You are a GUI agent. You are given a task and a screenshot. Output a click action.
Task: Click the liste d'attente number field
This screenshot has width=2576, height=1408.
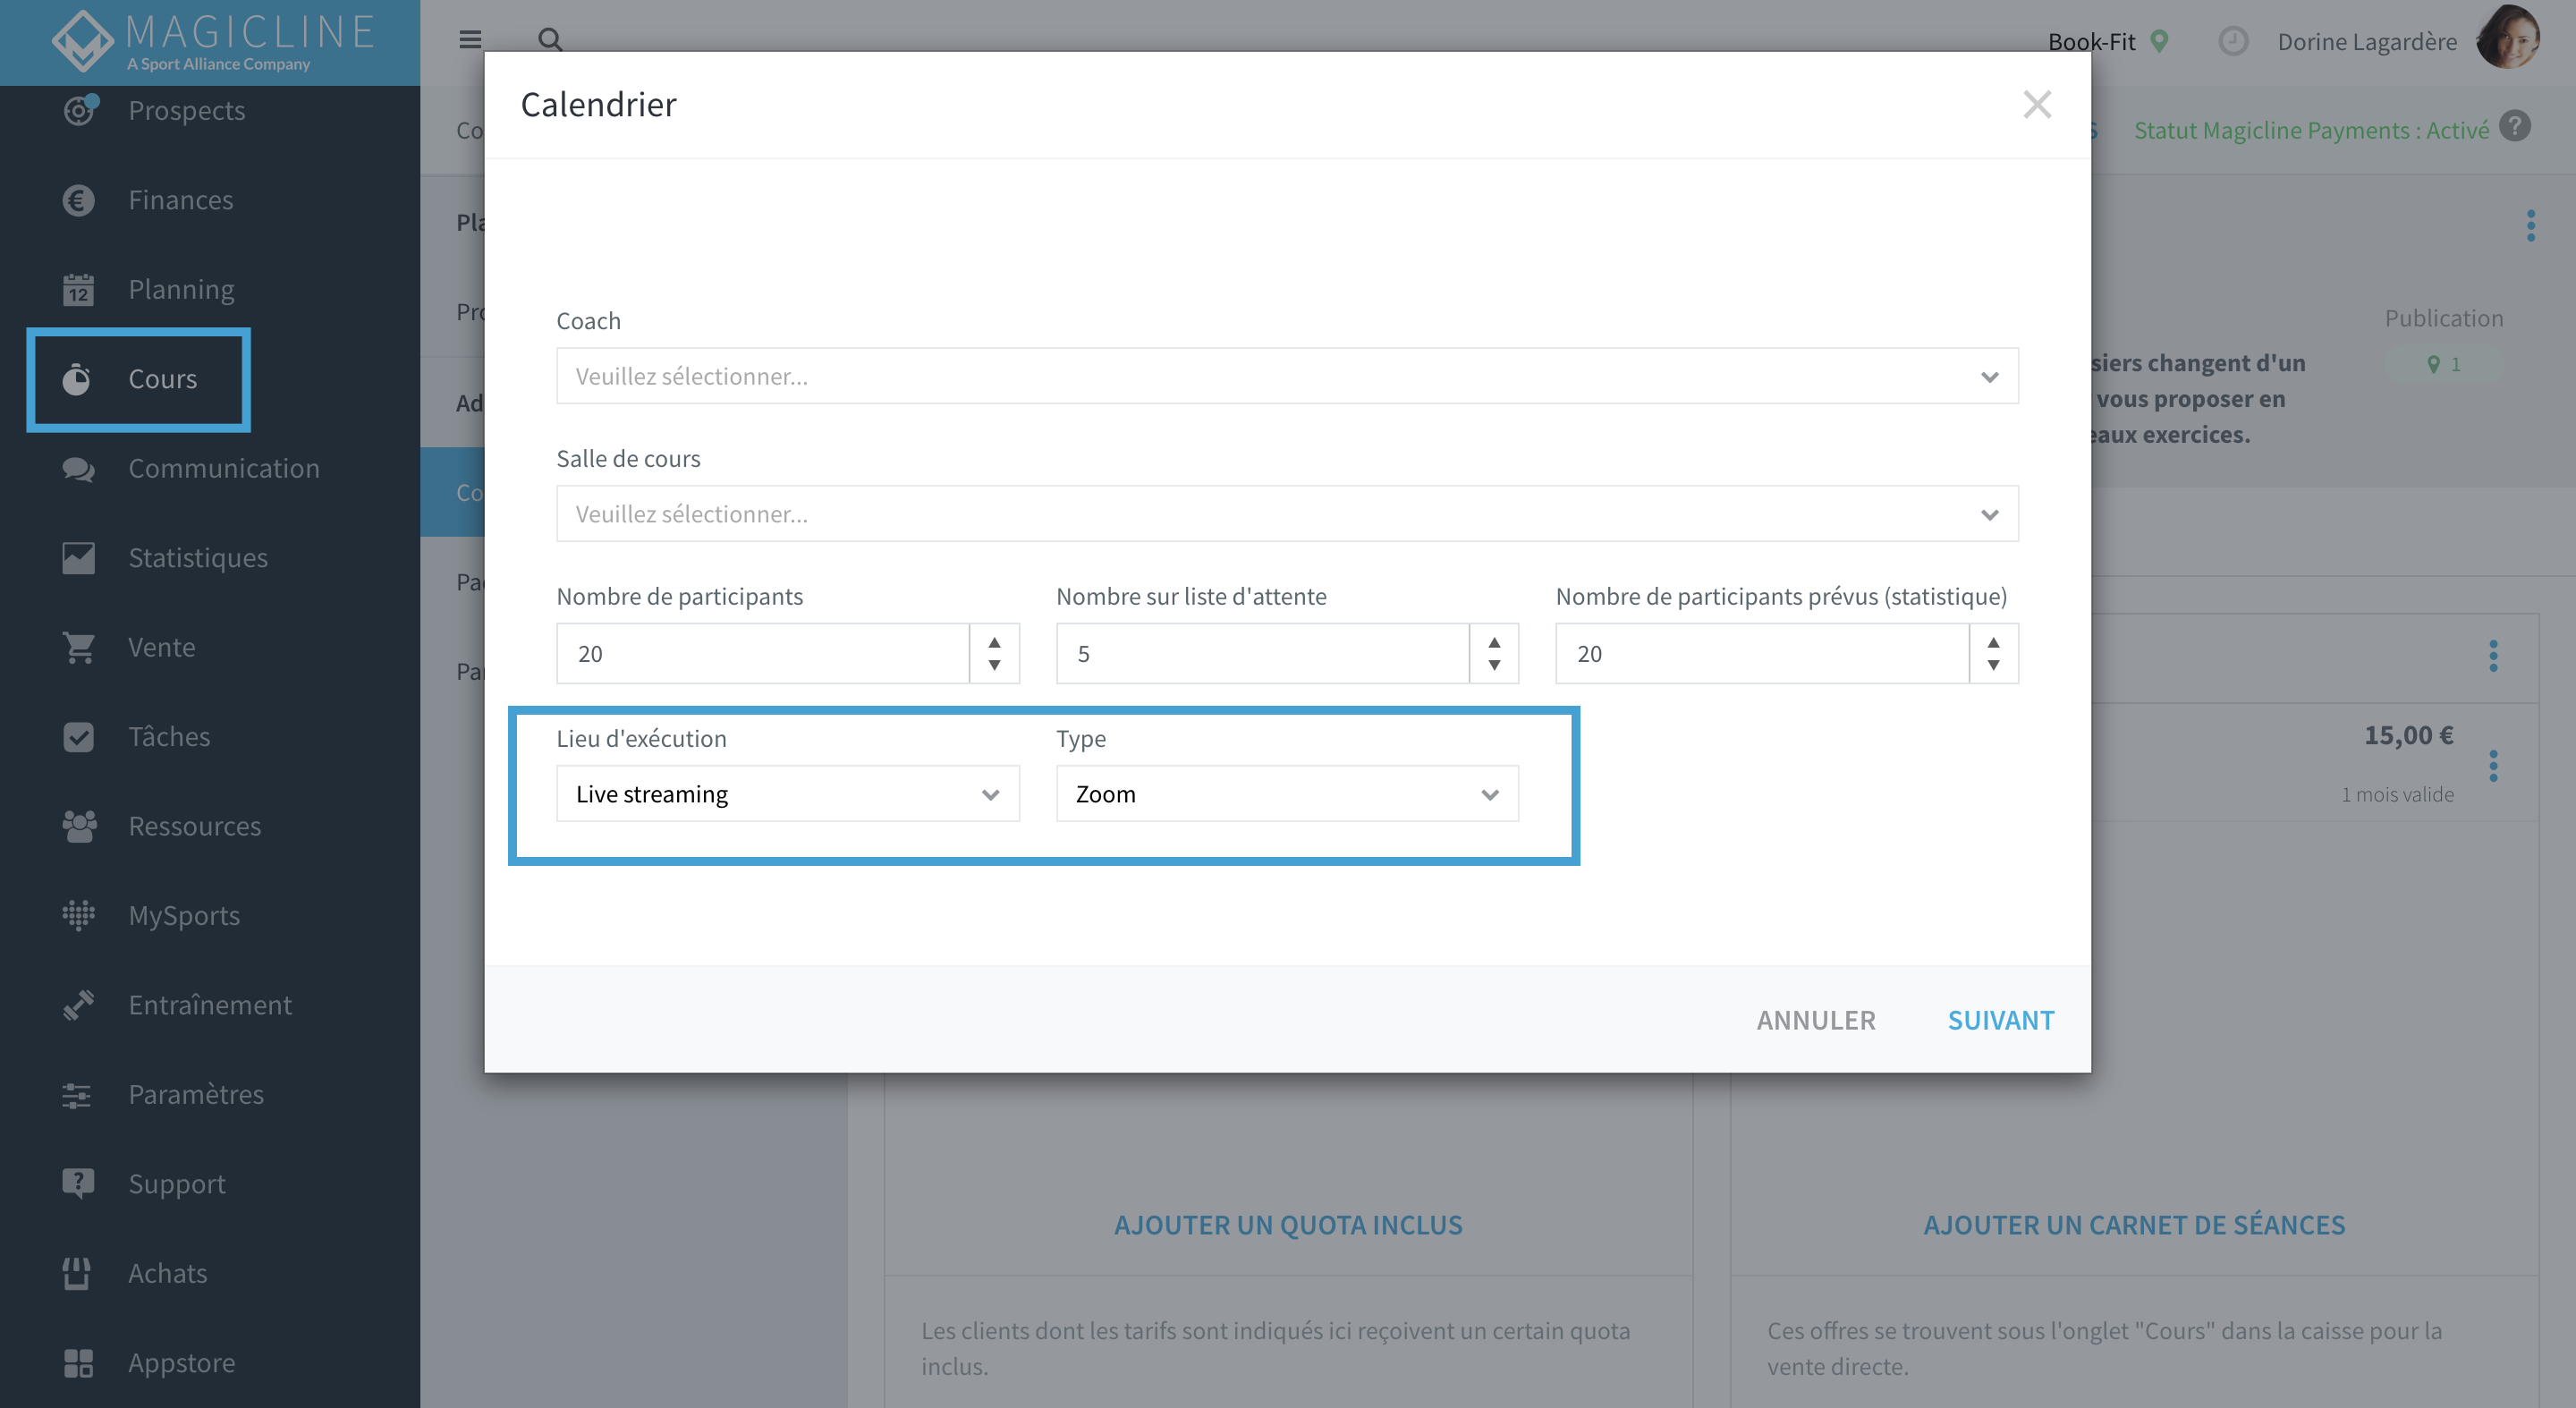coord(1262,654)
